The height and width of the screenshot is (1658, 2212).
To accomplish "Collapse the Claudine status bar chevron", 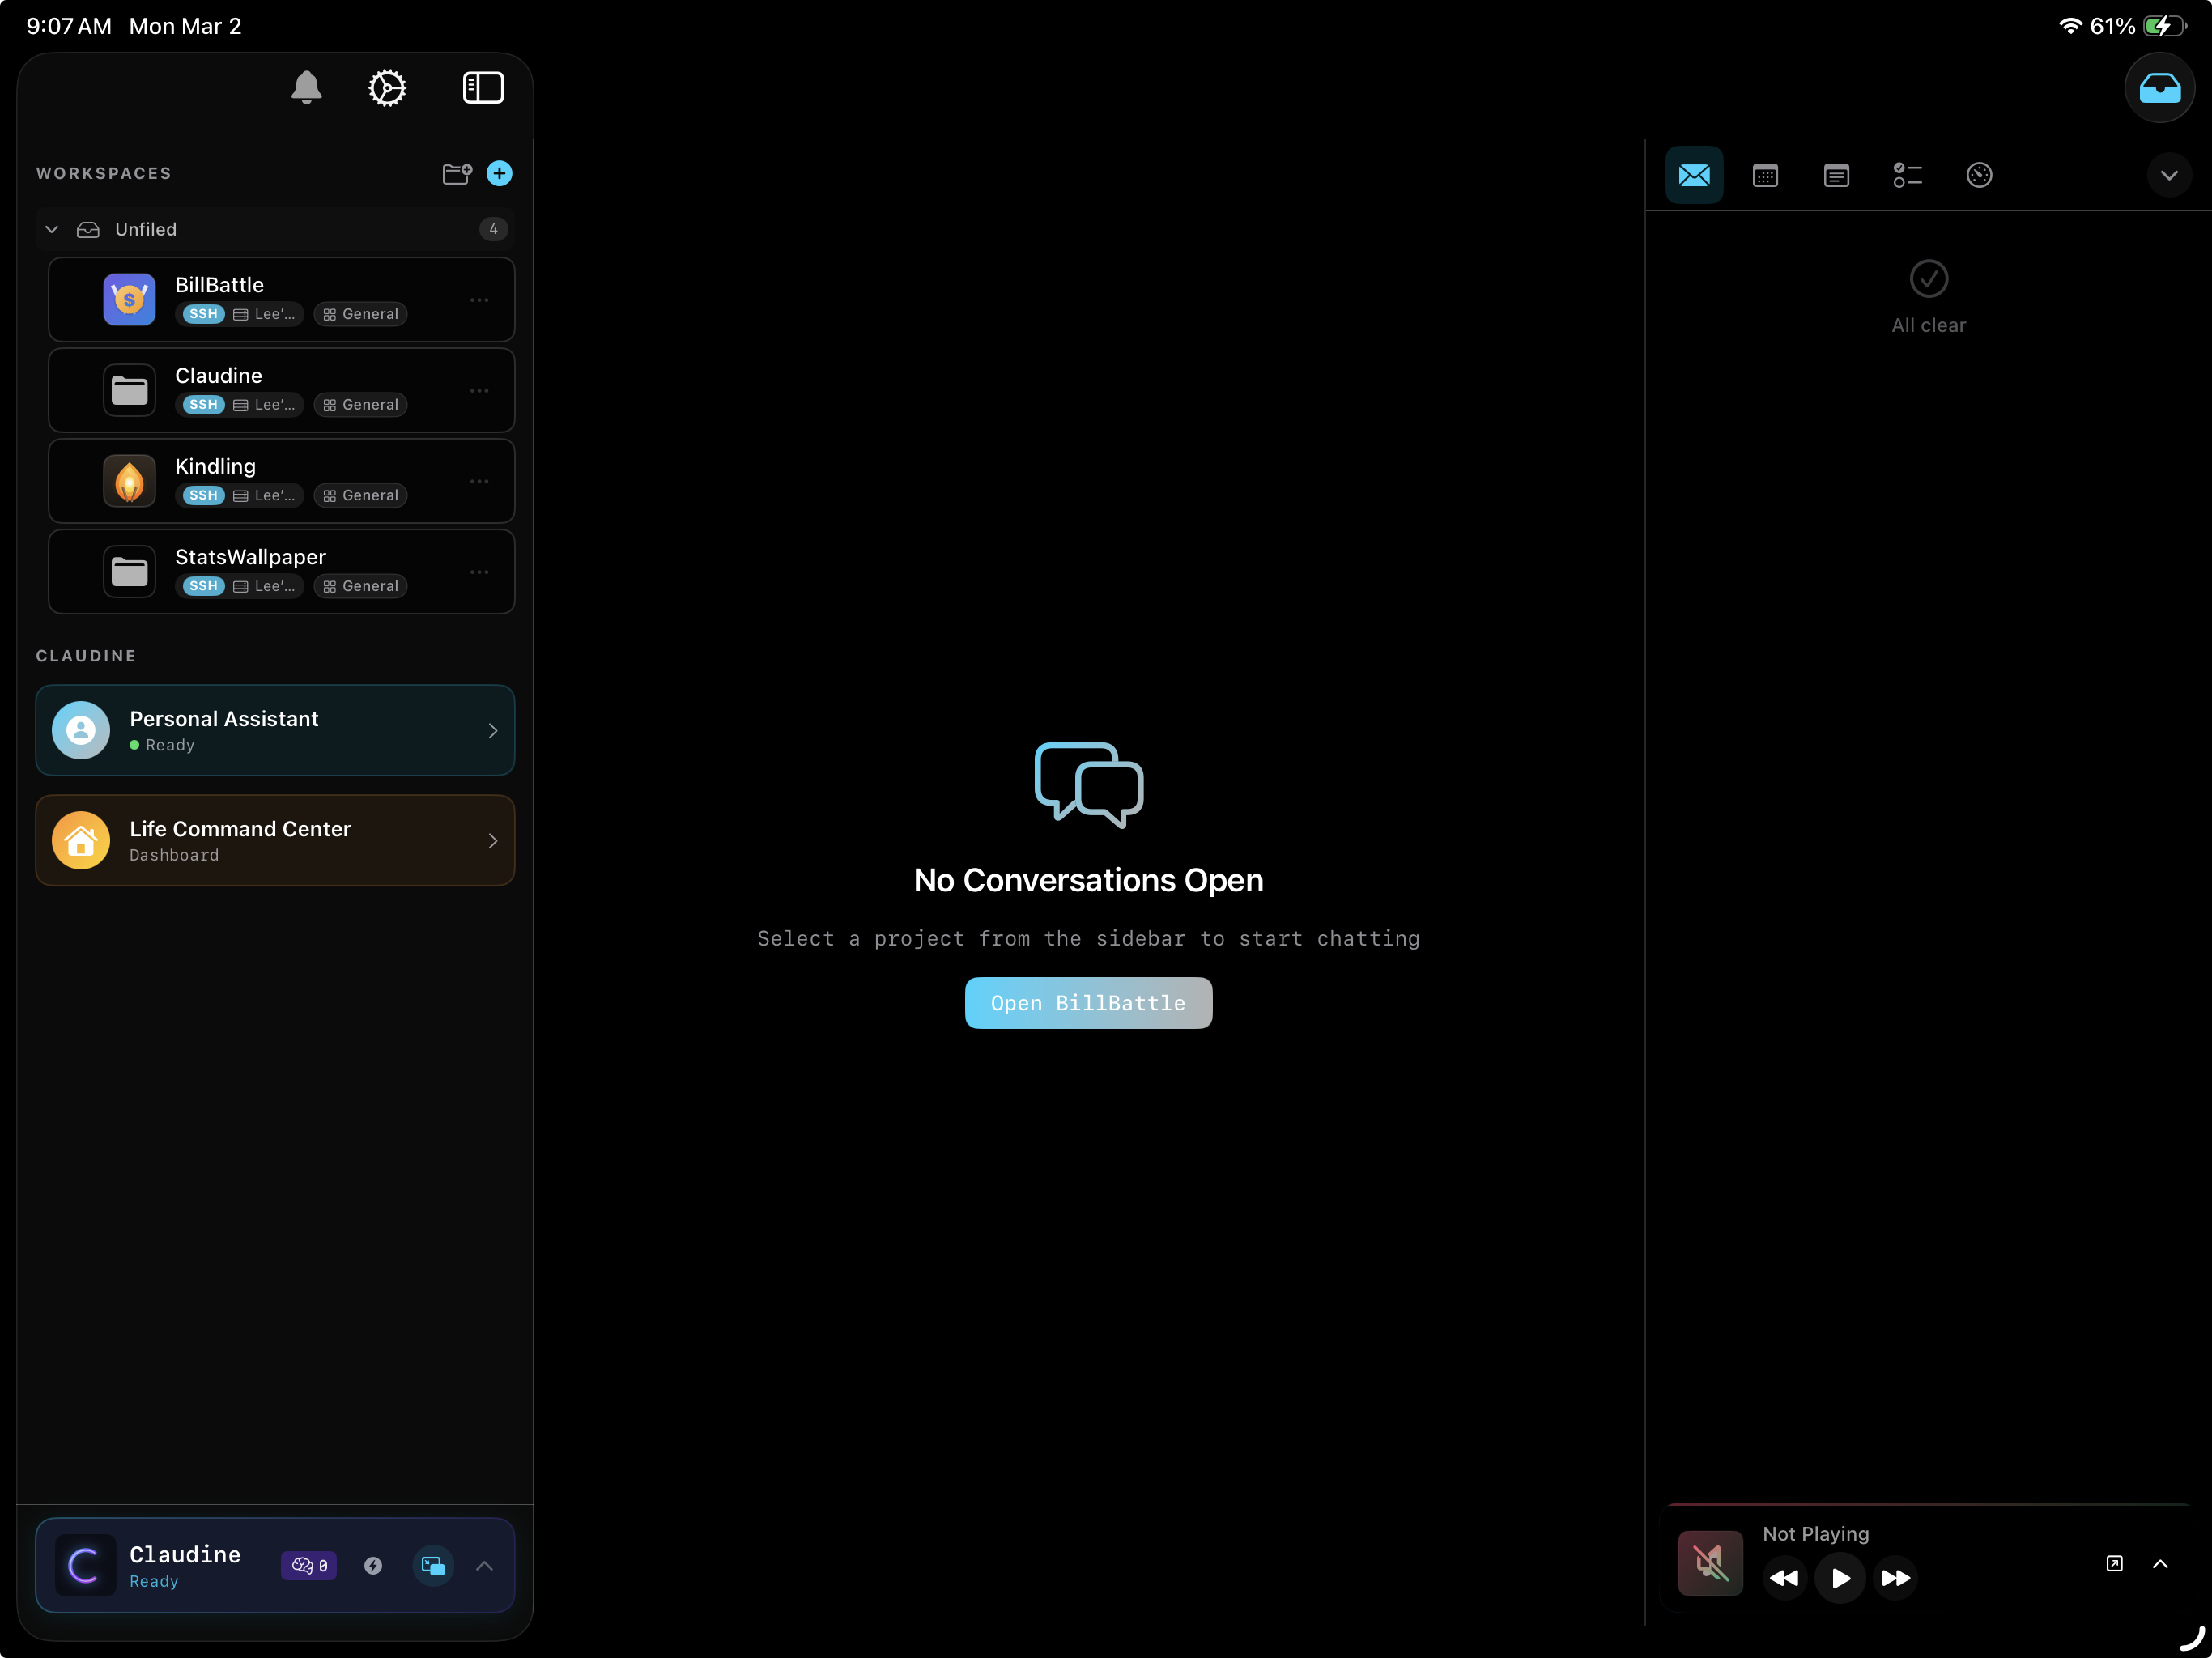I will 484,1566.
